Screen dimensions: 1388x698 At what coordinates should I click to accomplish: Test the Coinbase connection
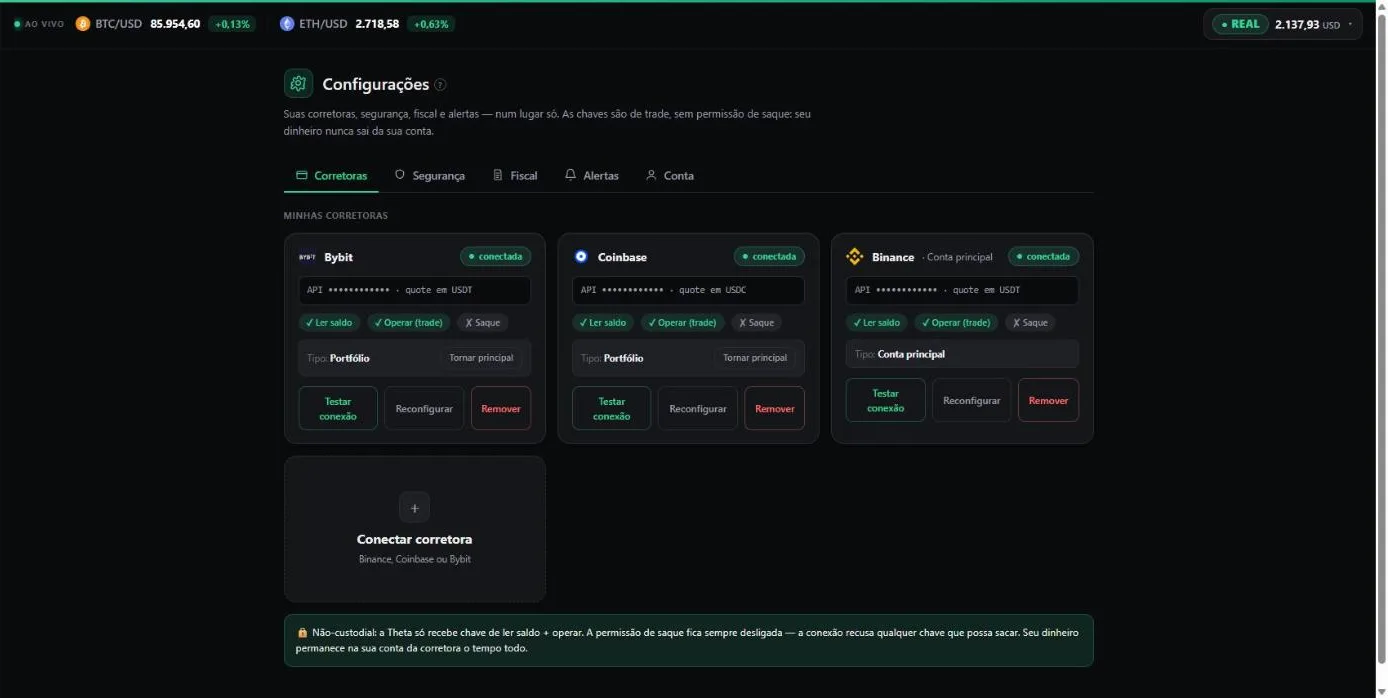(x=612, y=408)
